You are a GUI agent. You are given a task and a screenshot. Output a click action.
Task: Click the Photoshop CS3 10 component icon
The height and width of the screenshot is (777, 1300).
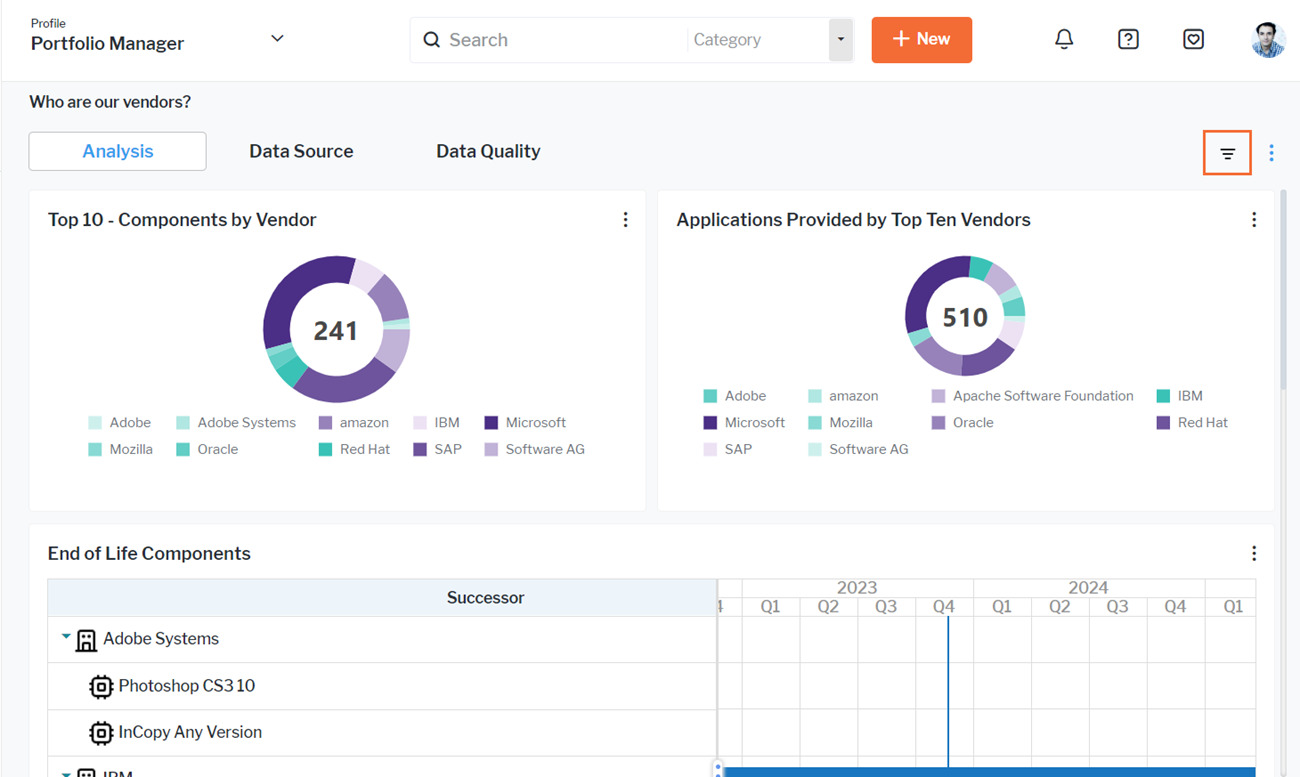tap(101, 686)
